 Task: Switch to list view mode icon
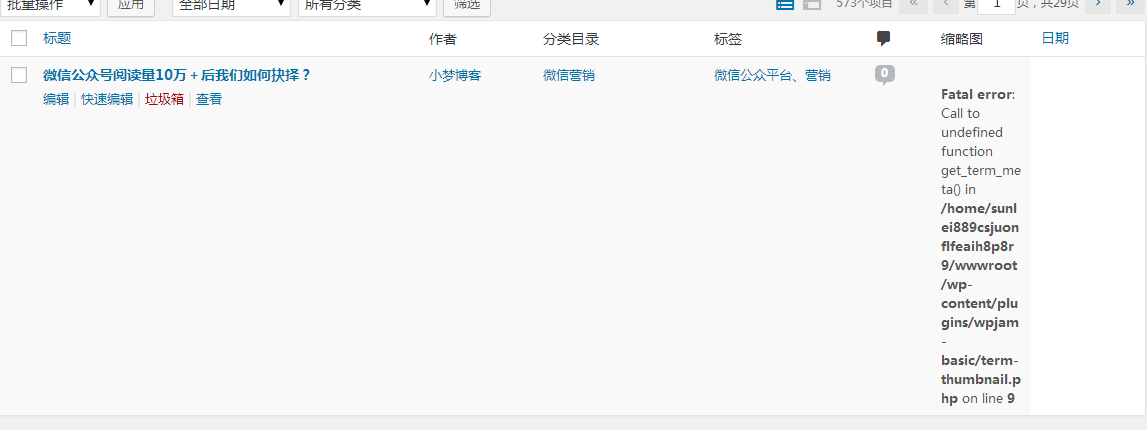tap(785, 5)
